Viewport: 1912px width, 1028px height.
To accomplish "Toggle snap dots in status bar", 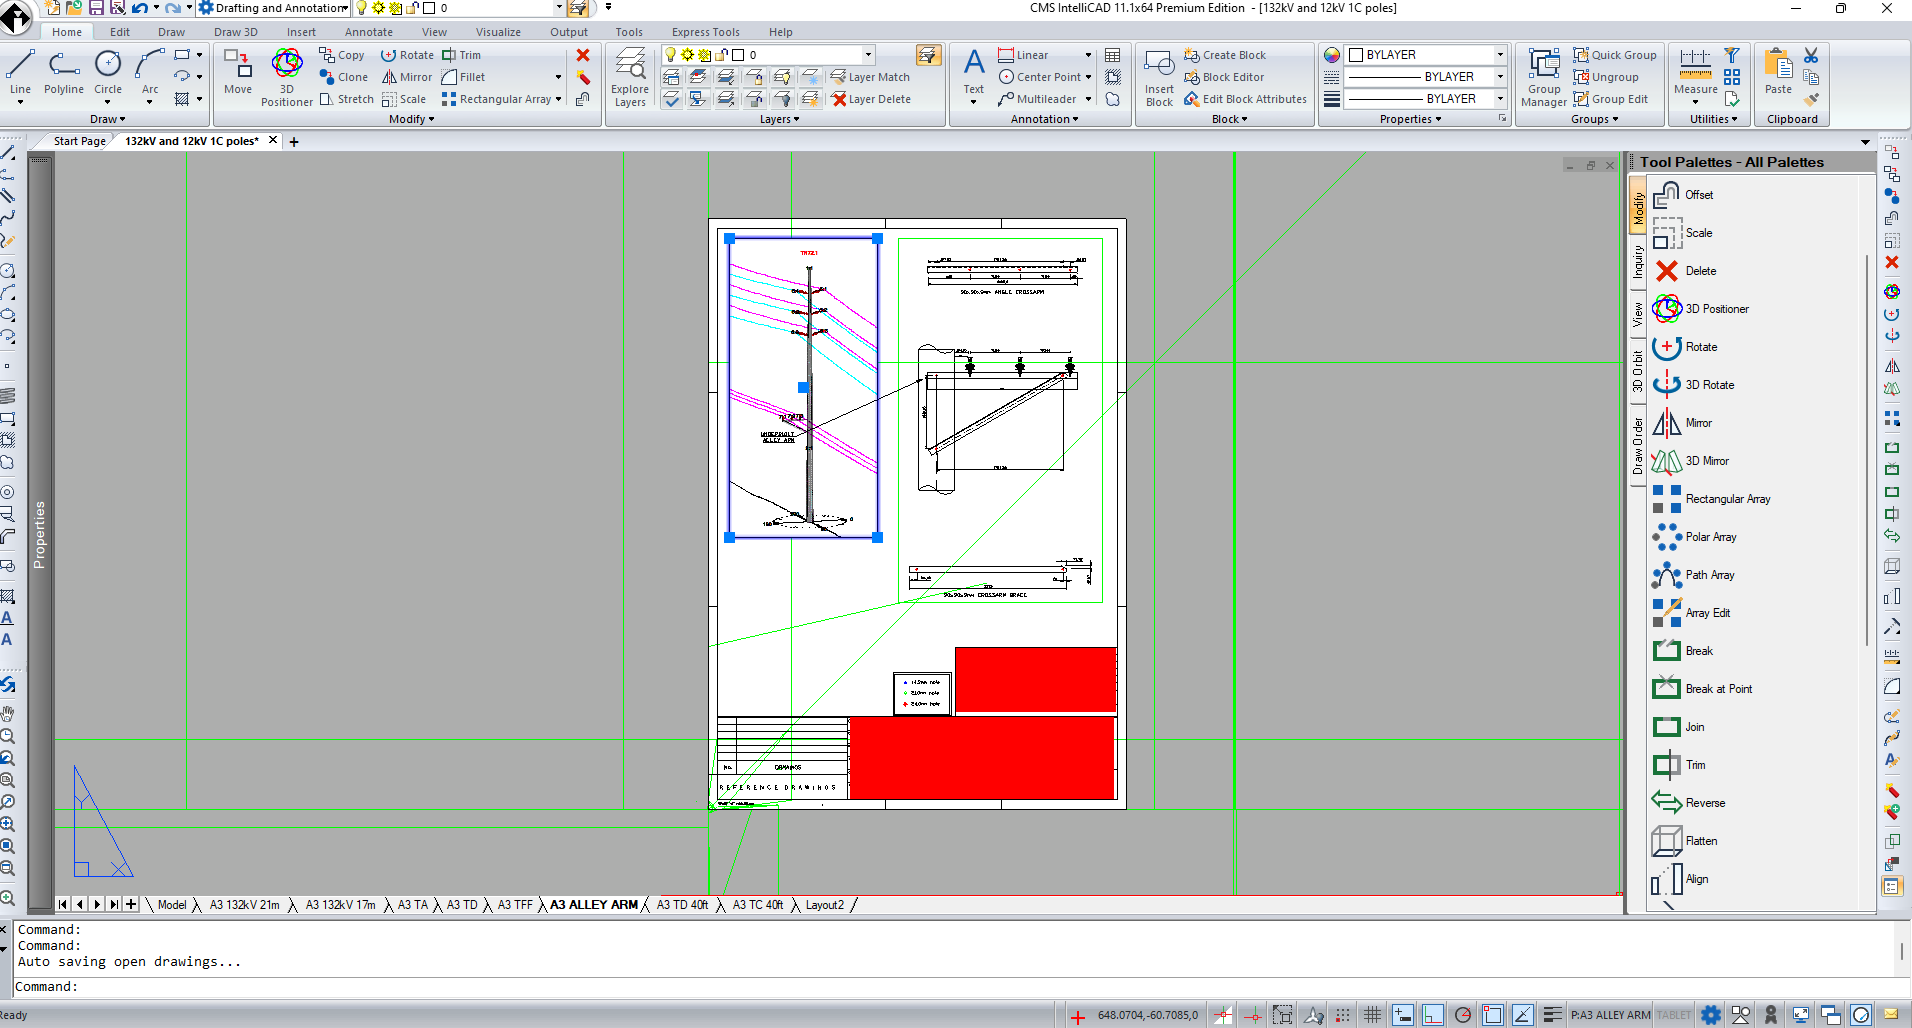I will pos(1343,1015).
